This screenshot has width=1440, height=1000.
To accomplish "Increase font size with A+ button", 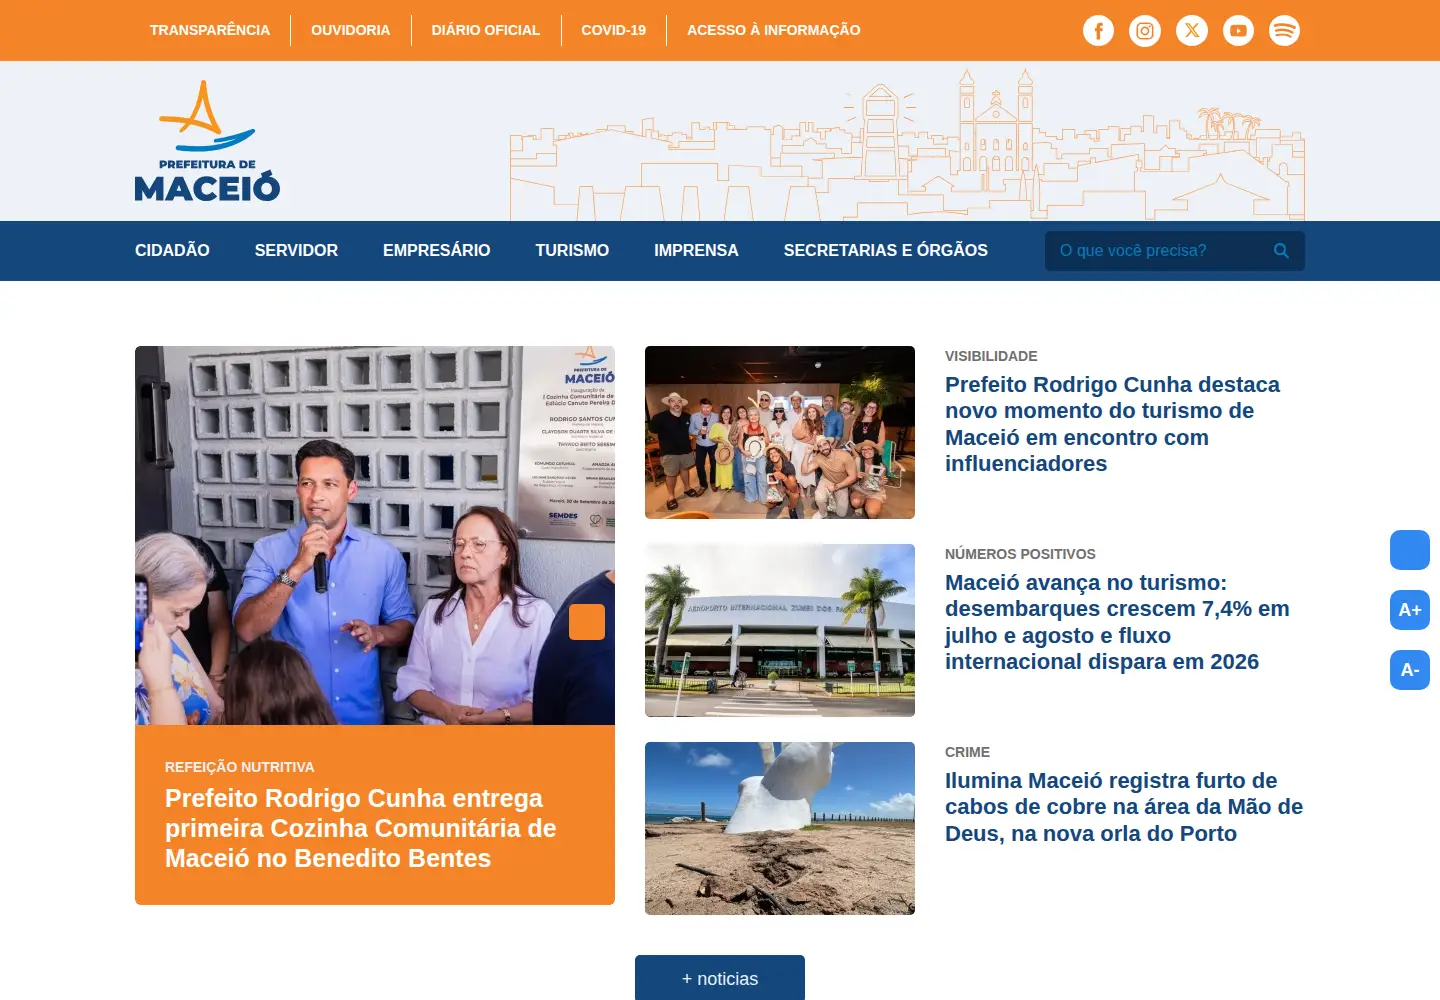I will 1410,610.
